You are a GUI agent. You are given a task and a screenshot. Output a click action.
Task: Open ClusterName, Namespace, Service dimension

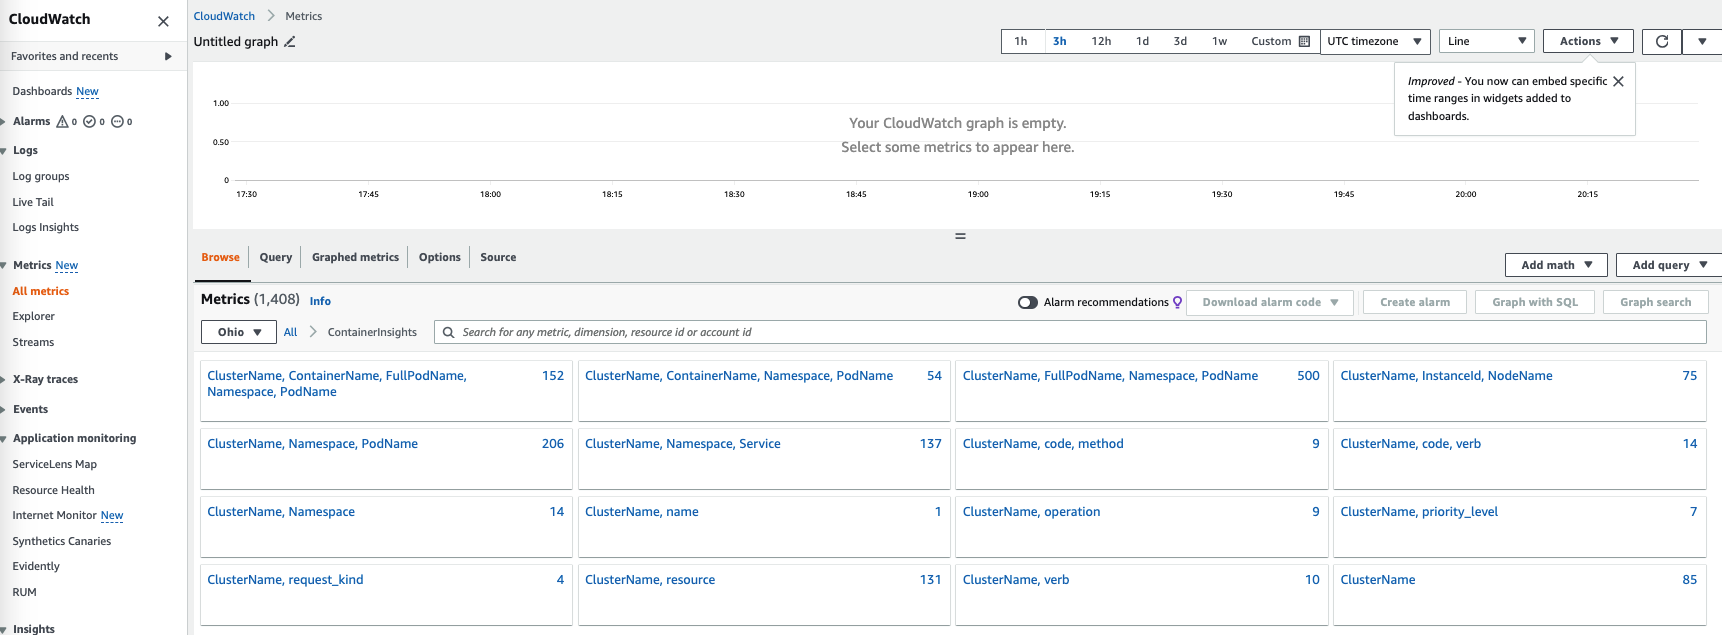click(682, 444)
